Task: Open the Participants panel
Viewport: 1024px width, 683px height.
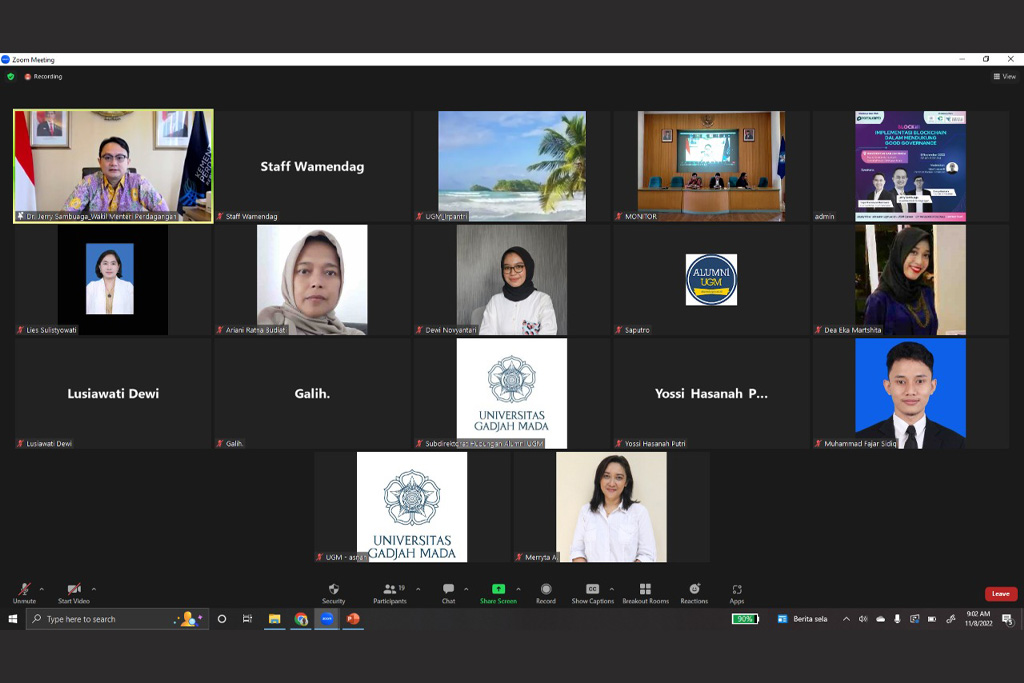Action: 389,590
